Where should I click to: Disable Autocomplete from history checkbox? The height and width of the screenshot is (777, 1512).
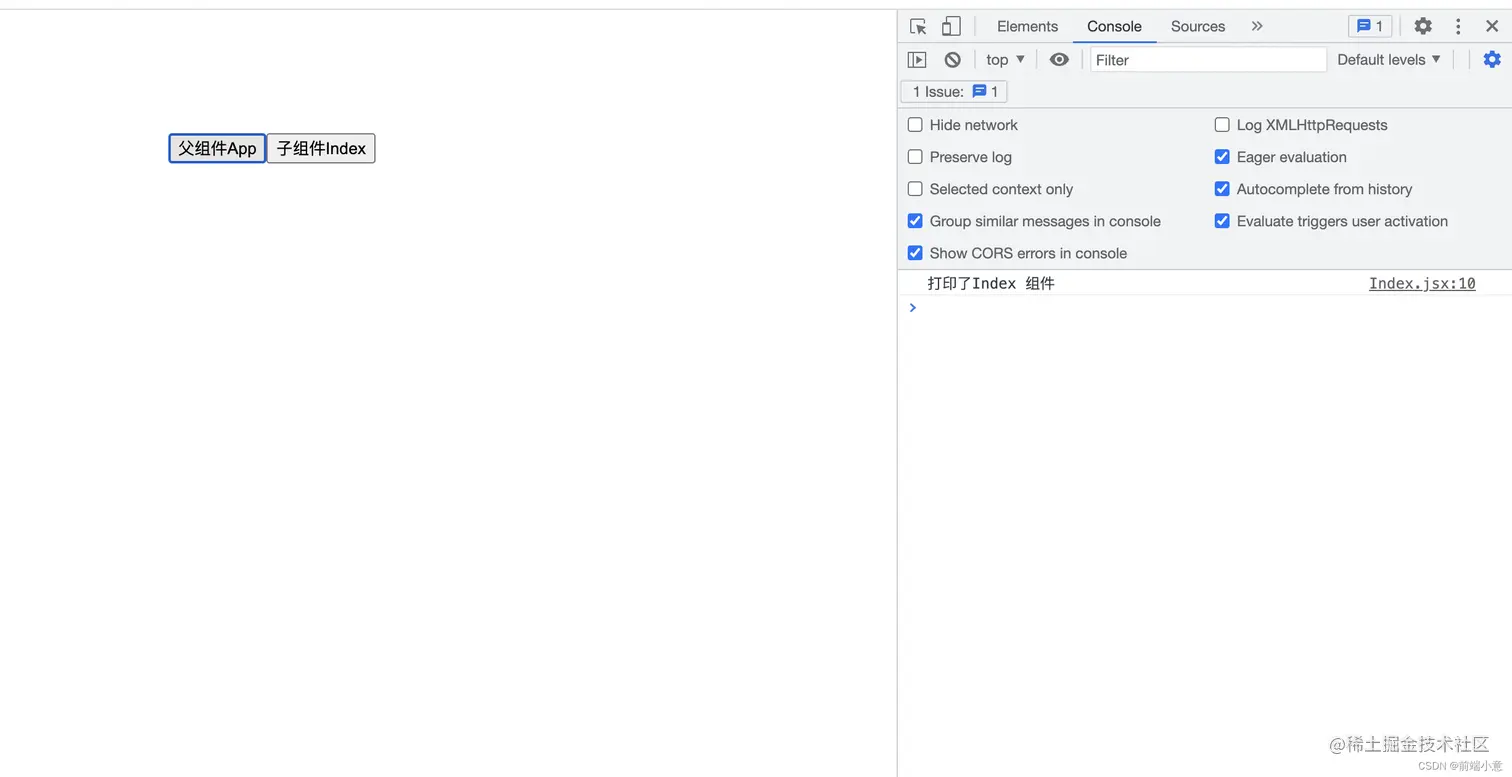[1222, 189]
